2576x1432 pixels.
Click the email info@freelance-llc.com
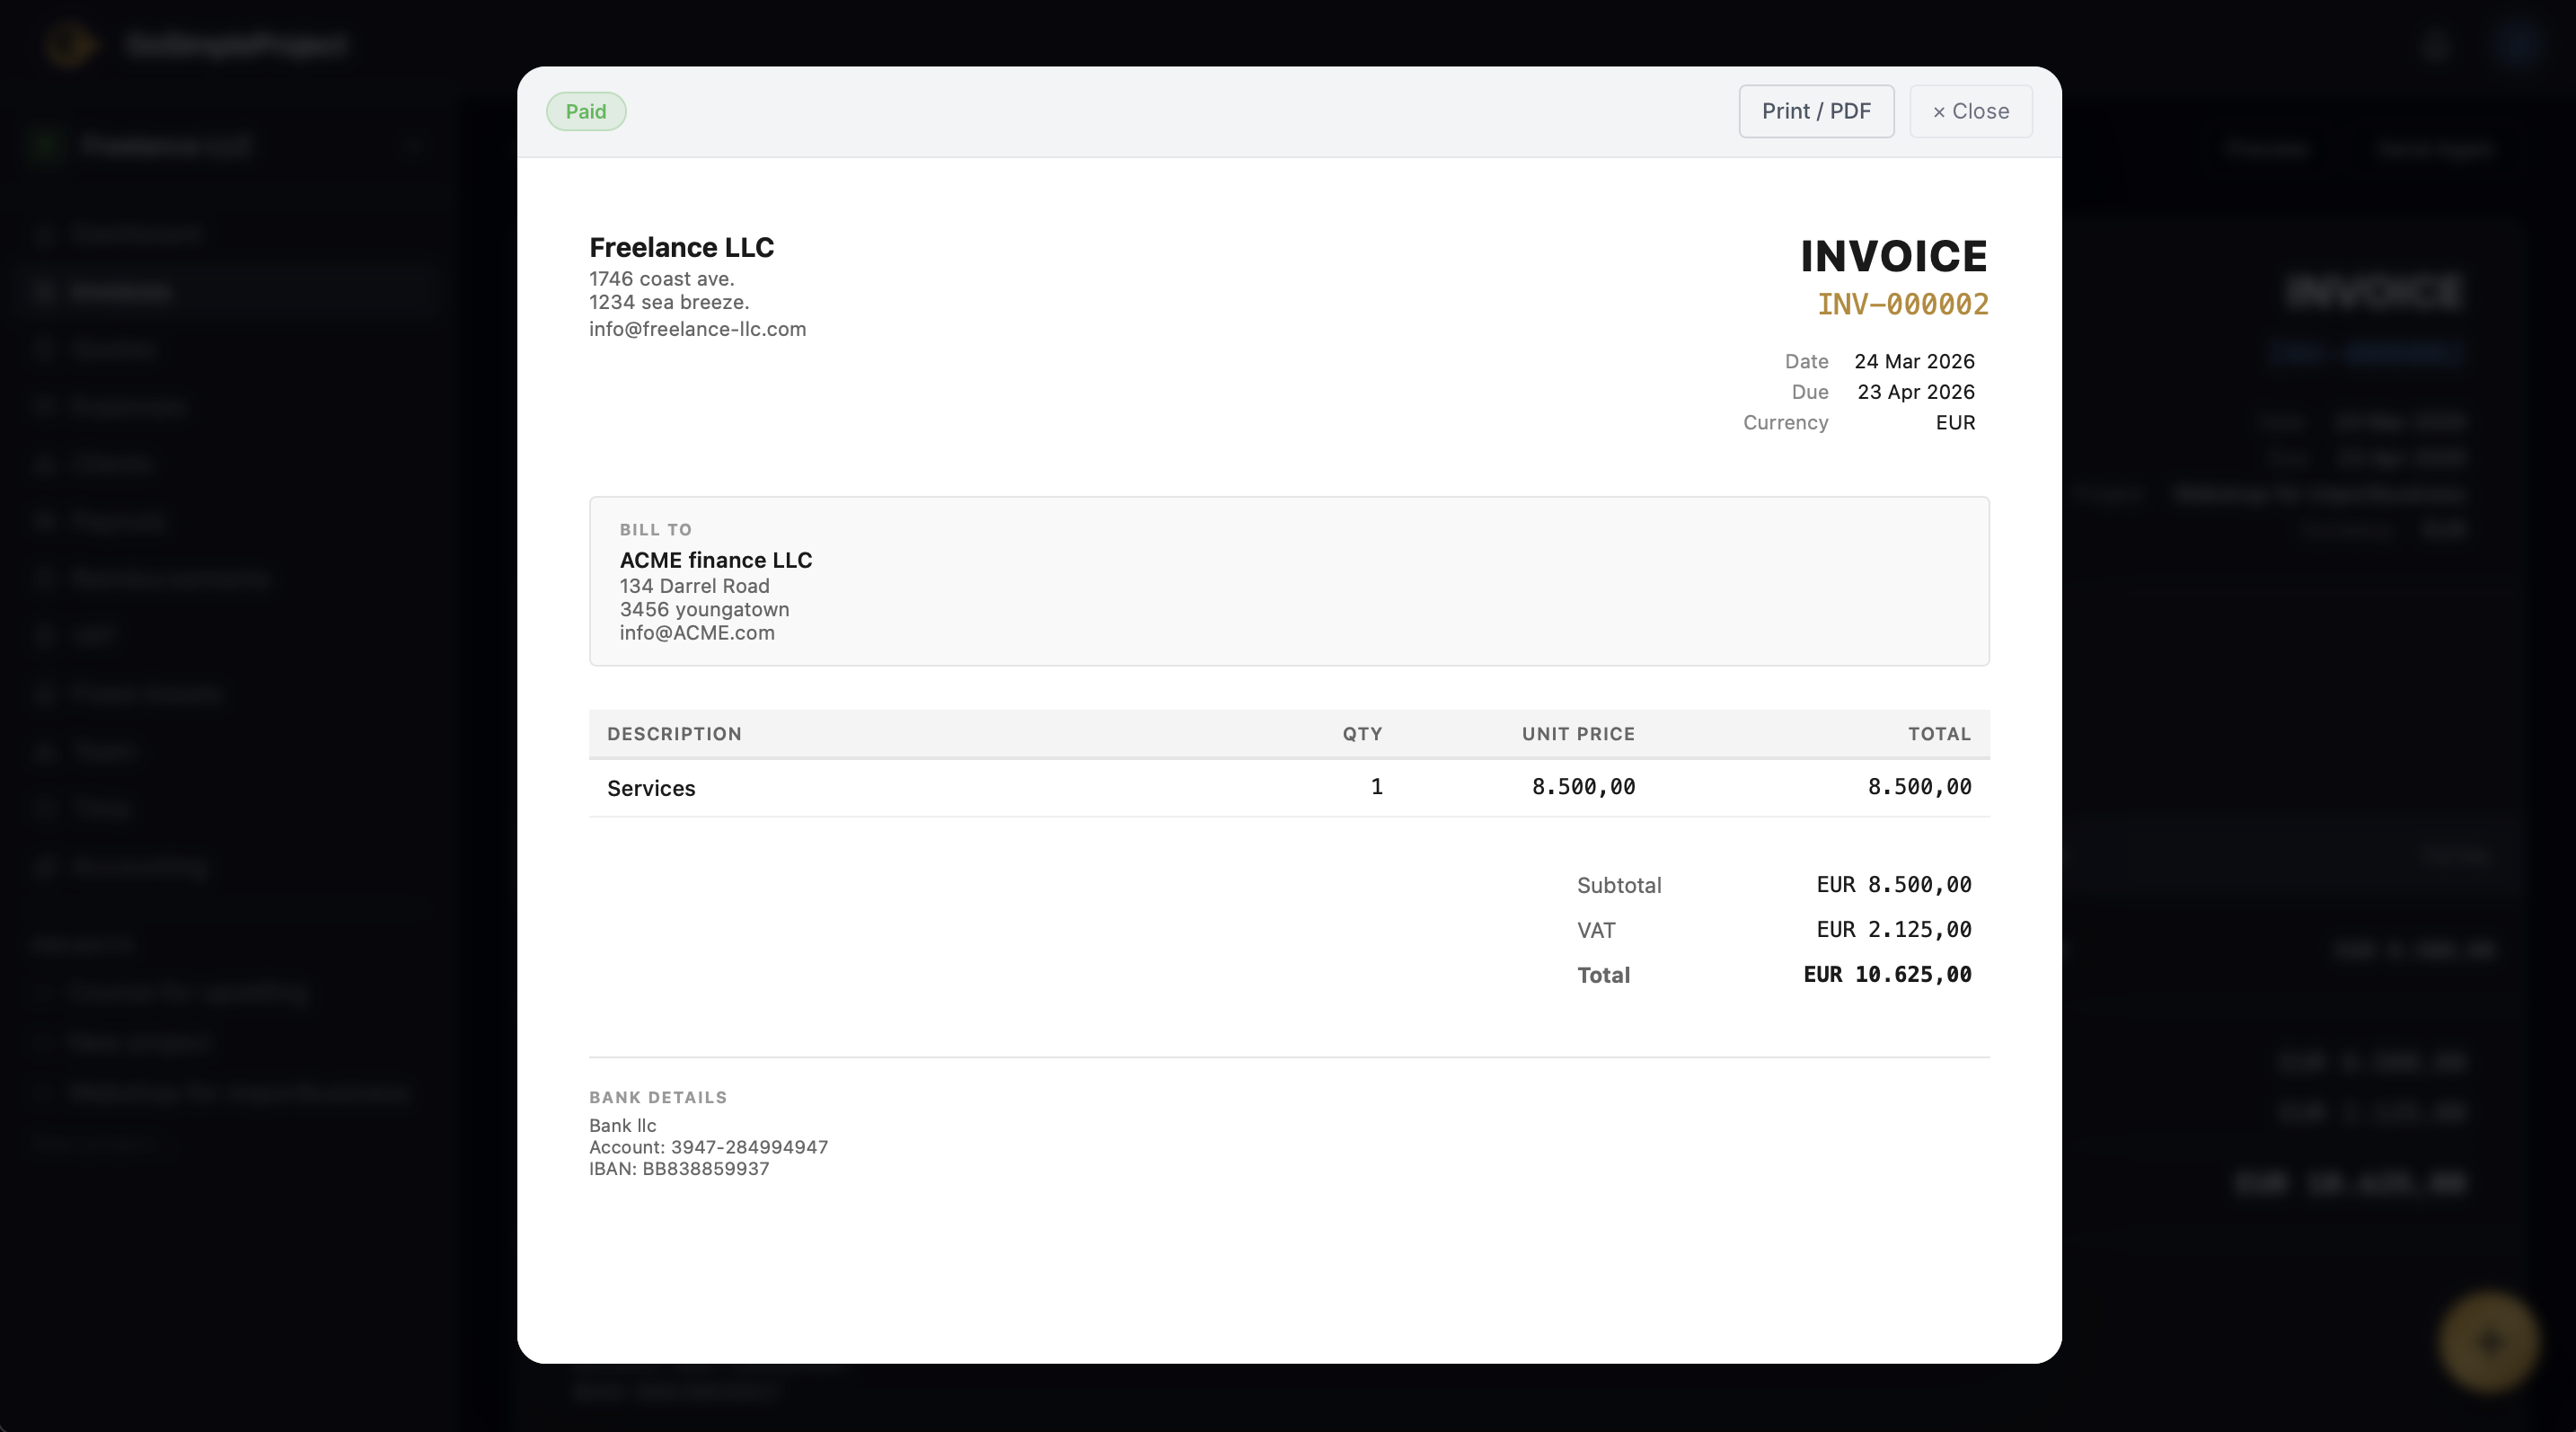pos(697,329)
